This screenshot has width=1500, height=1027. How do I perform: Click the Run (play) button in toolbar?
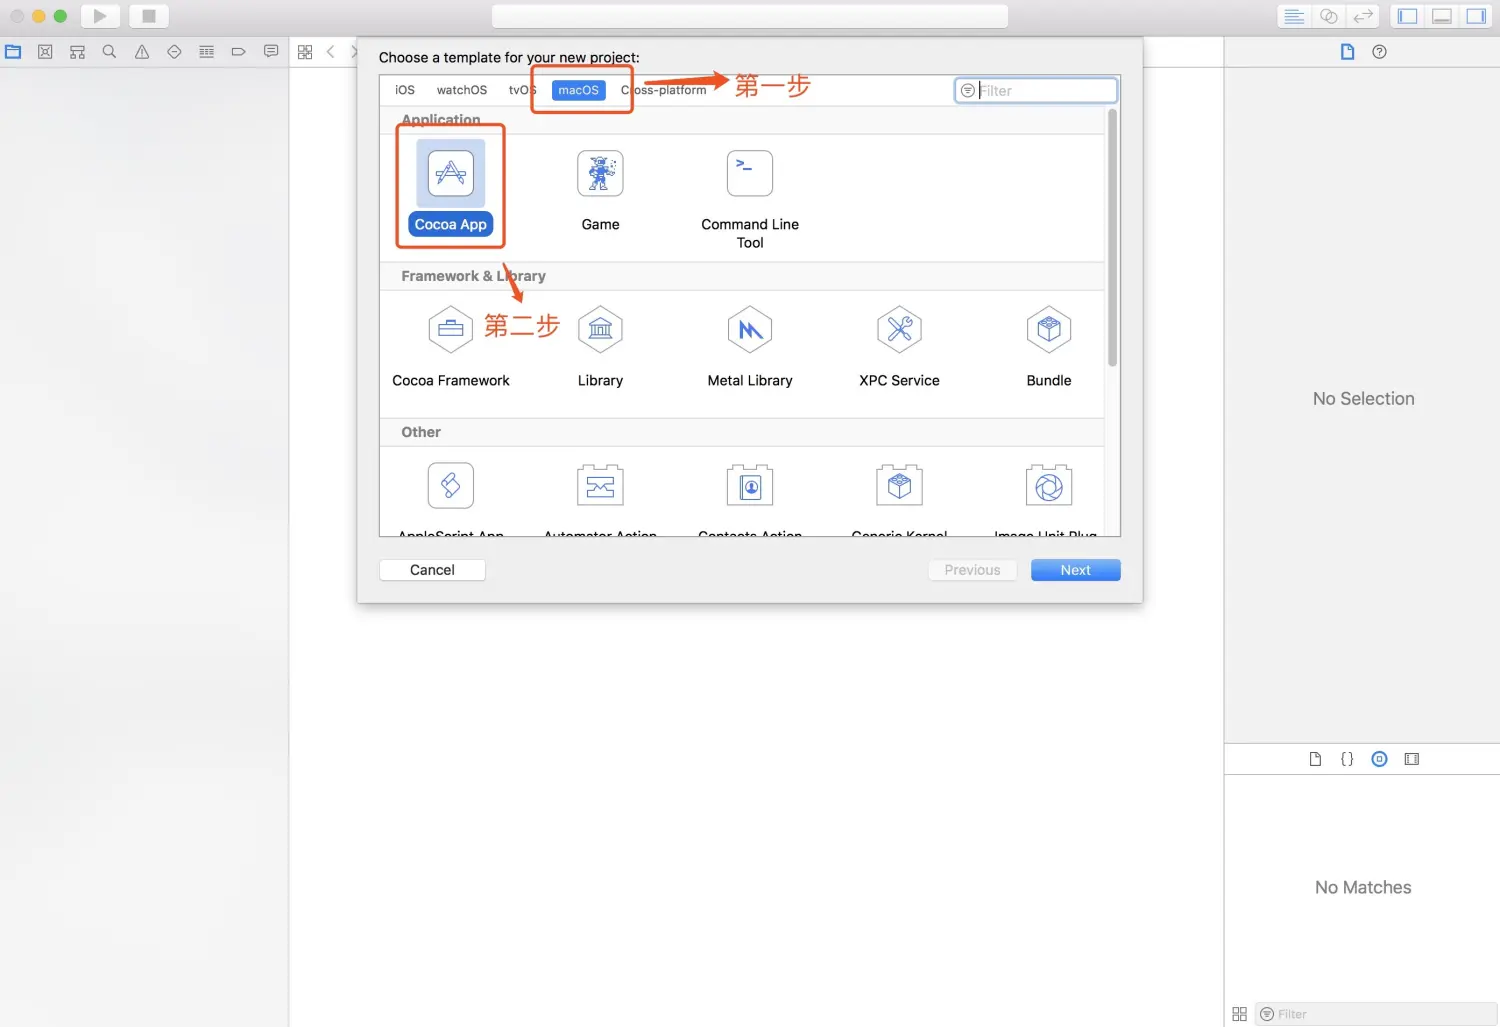100,16
